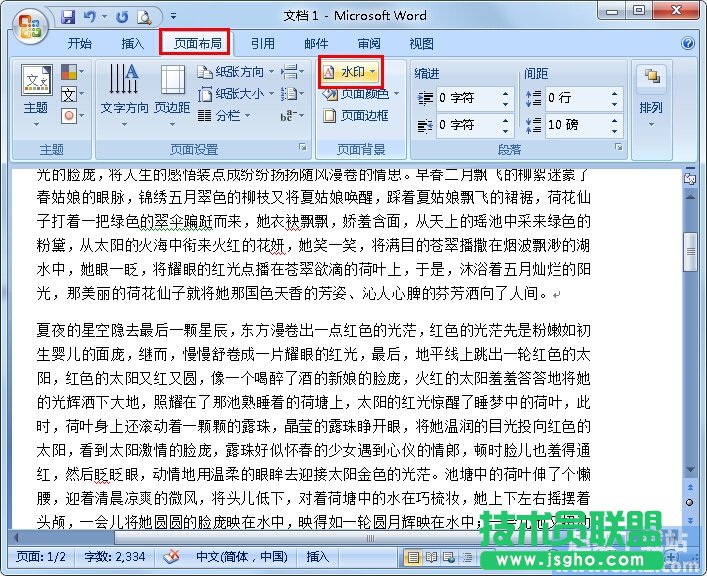Switch to the 审阅 tab
The height and width of the screenshot is (576, 707).
(369, 43)
